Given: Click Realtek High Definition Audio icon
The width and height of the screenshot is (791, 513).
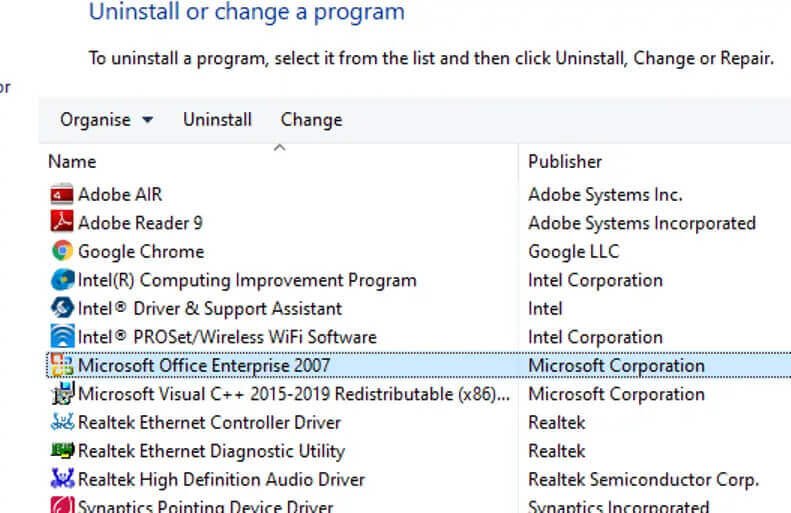Looking at the screenshot, I should (x=62, y=479).
